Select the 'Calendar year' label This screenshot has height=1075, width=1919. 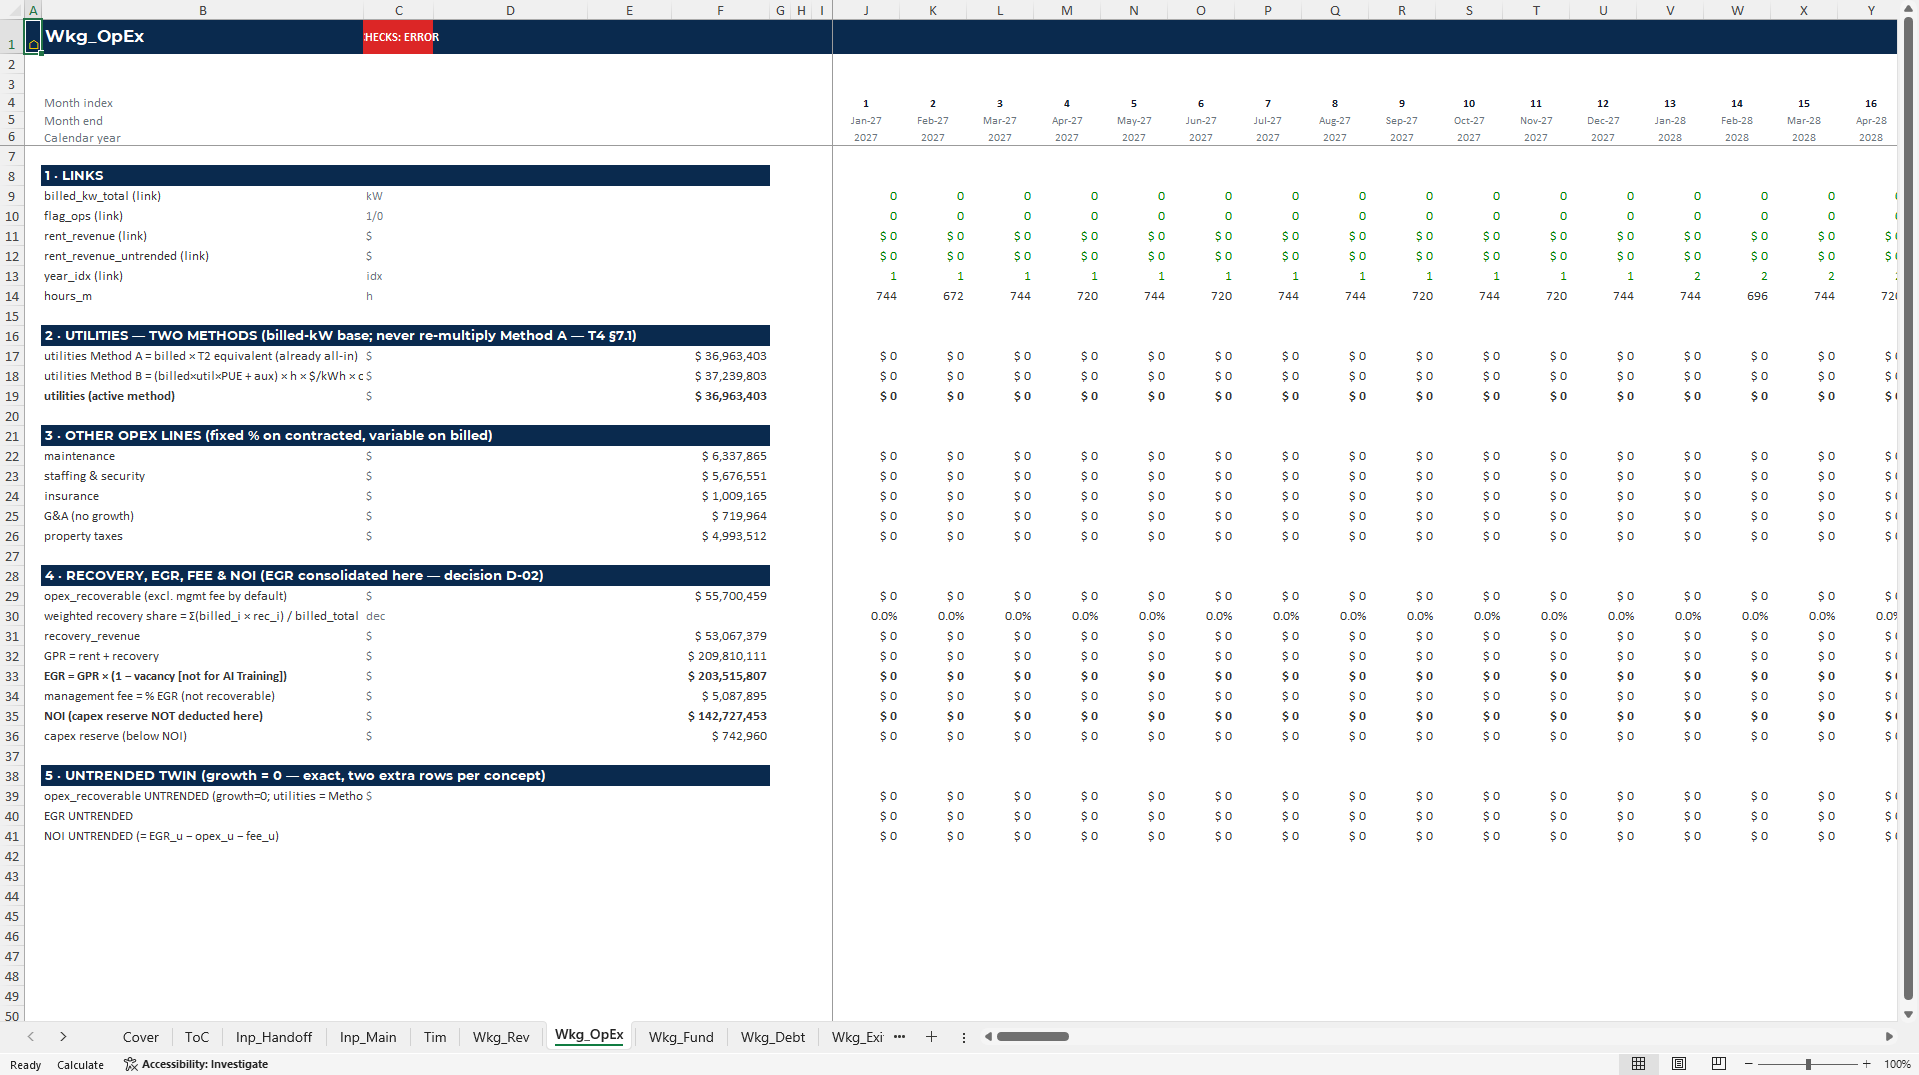coord(82,138)
